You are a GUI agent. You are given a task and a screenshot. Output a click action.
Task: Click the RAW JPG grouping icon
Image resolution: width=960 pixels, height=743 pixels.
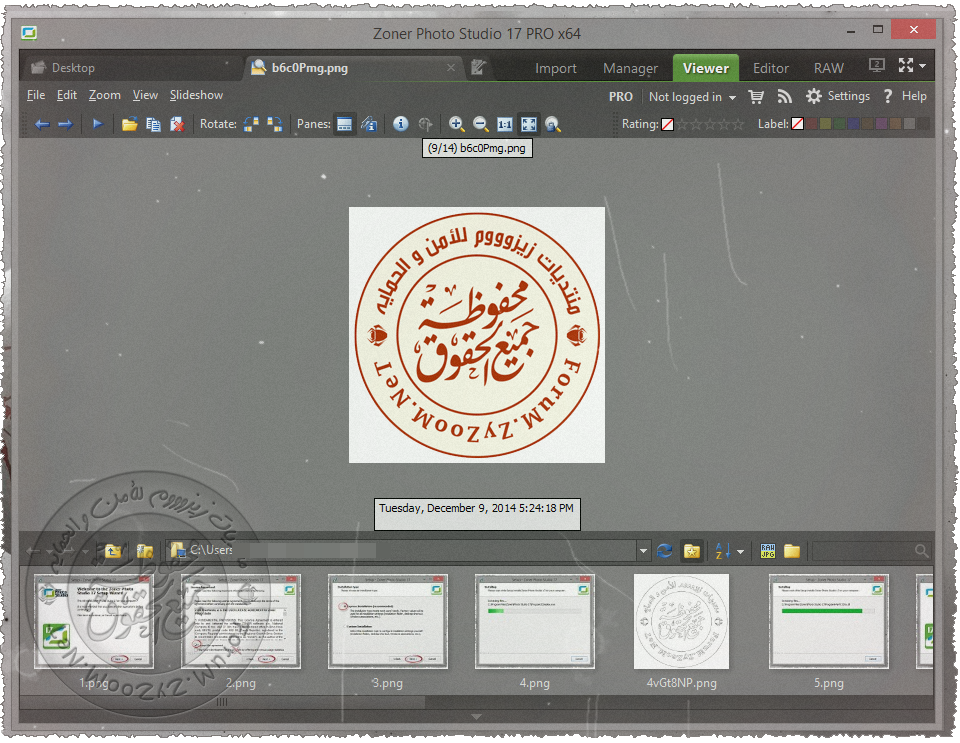[768, 551]
